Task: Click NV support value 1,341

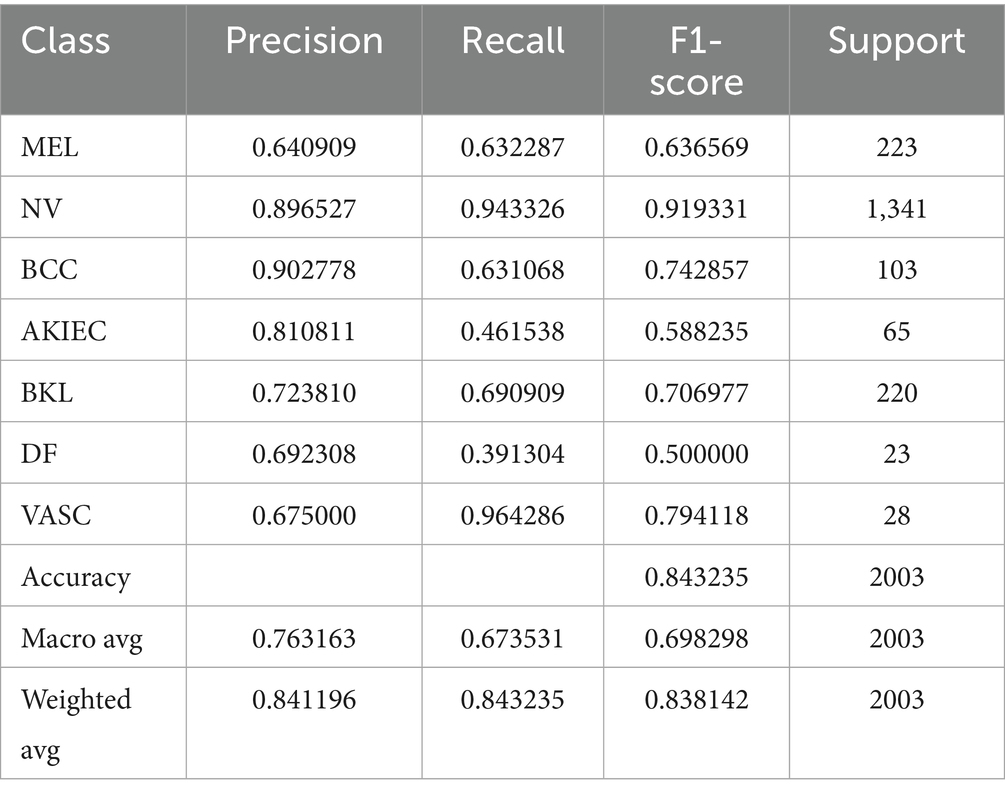Action: [x=897, y=208]
